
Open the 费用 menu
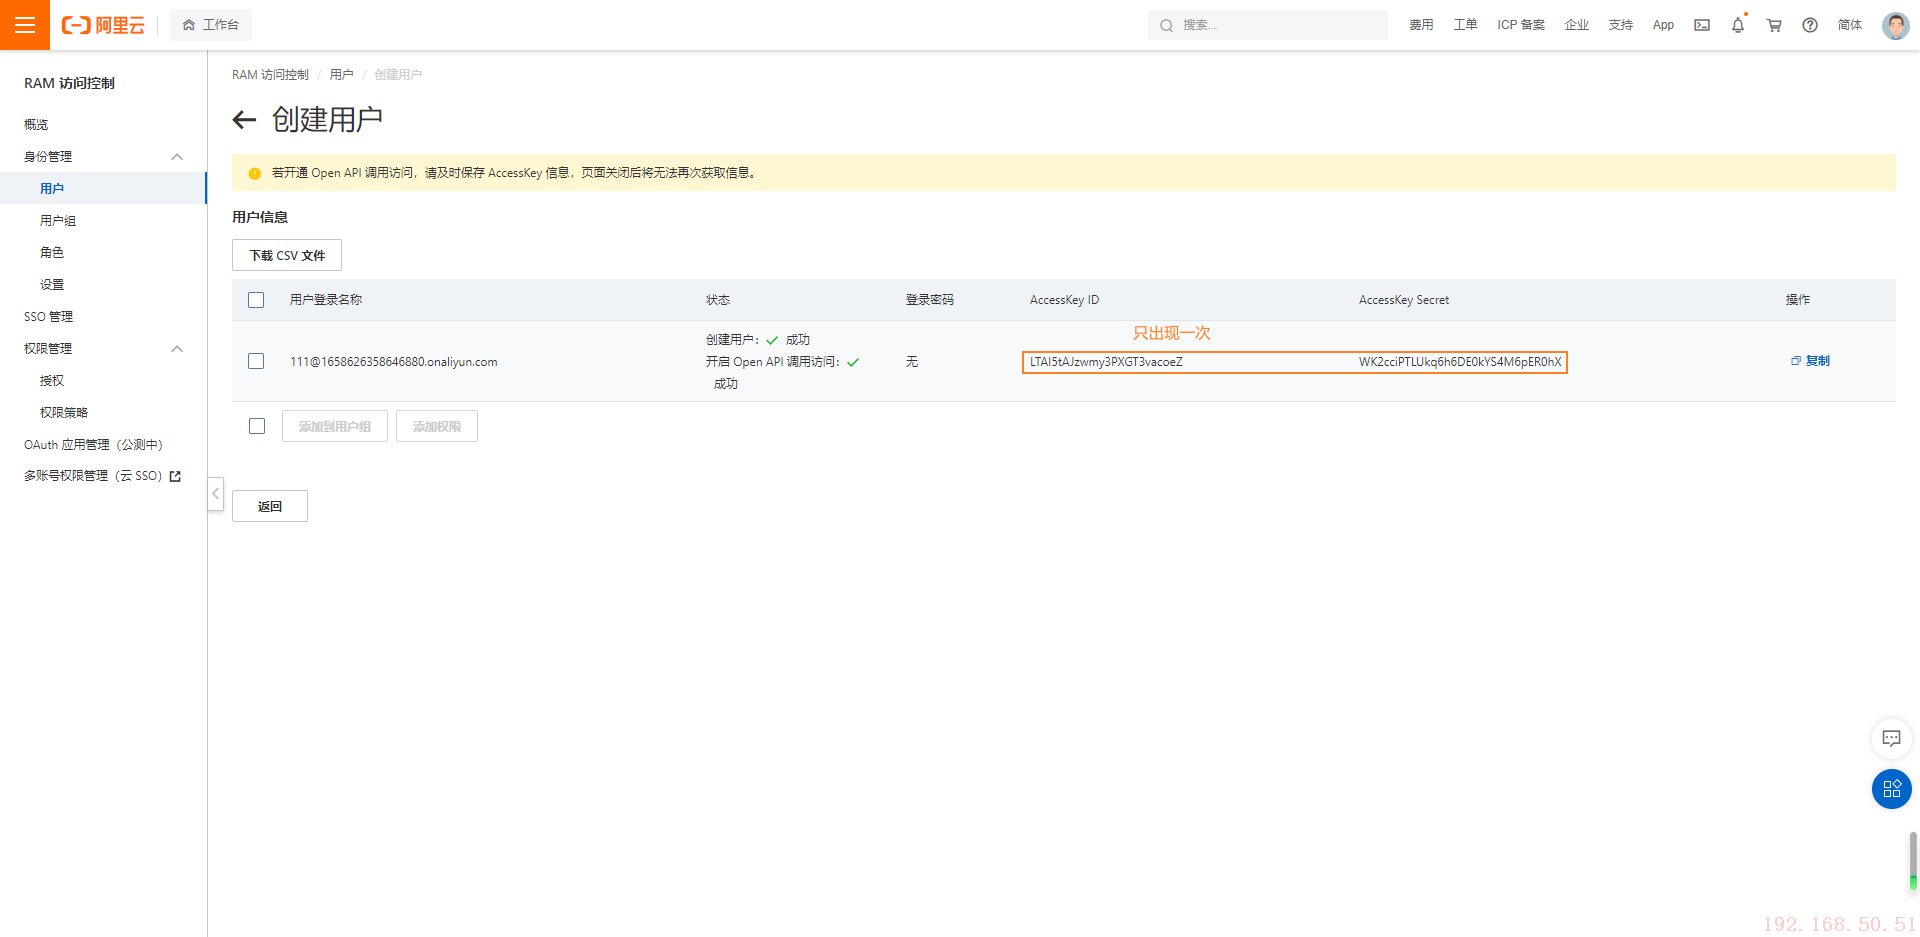1421,25
